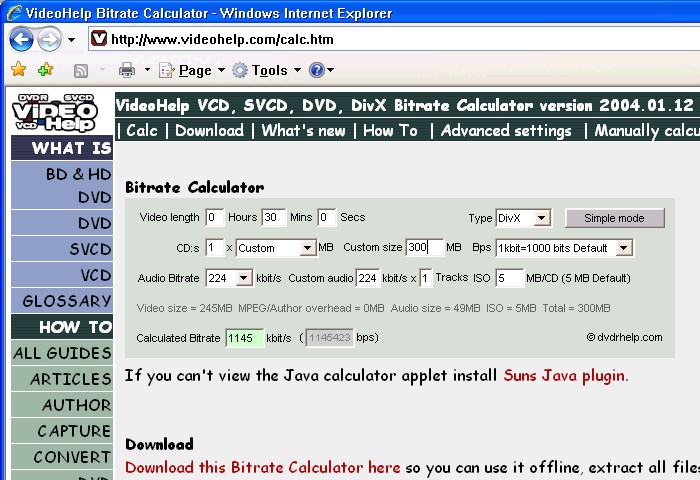Screen dimensions: 700x480
Task: Open CONVERT in the sidebar
Action: coord(62,456)
